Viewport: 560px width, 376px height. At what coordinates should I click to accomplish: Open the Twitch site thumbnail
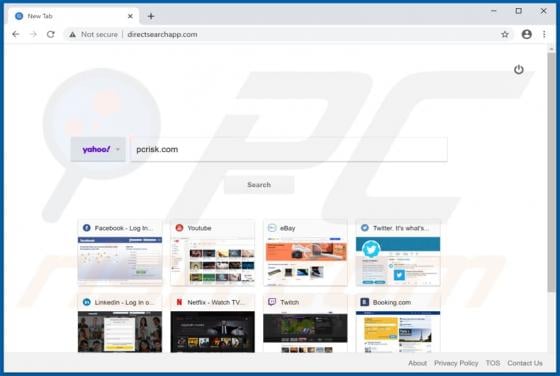click(x=305, y=331)
